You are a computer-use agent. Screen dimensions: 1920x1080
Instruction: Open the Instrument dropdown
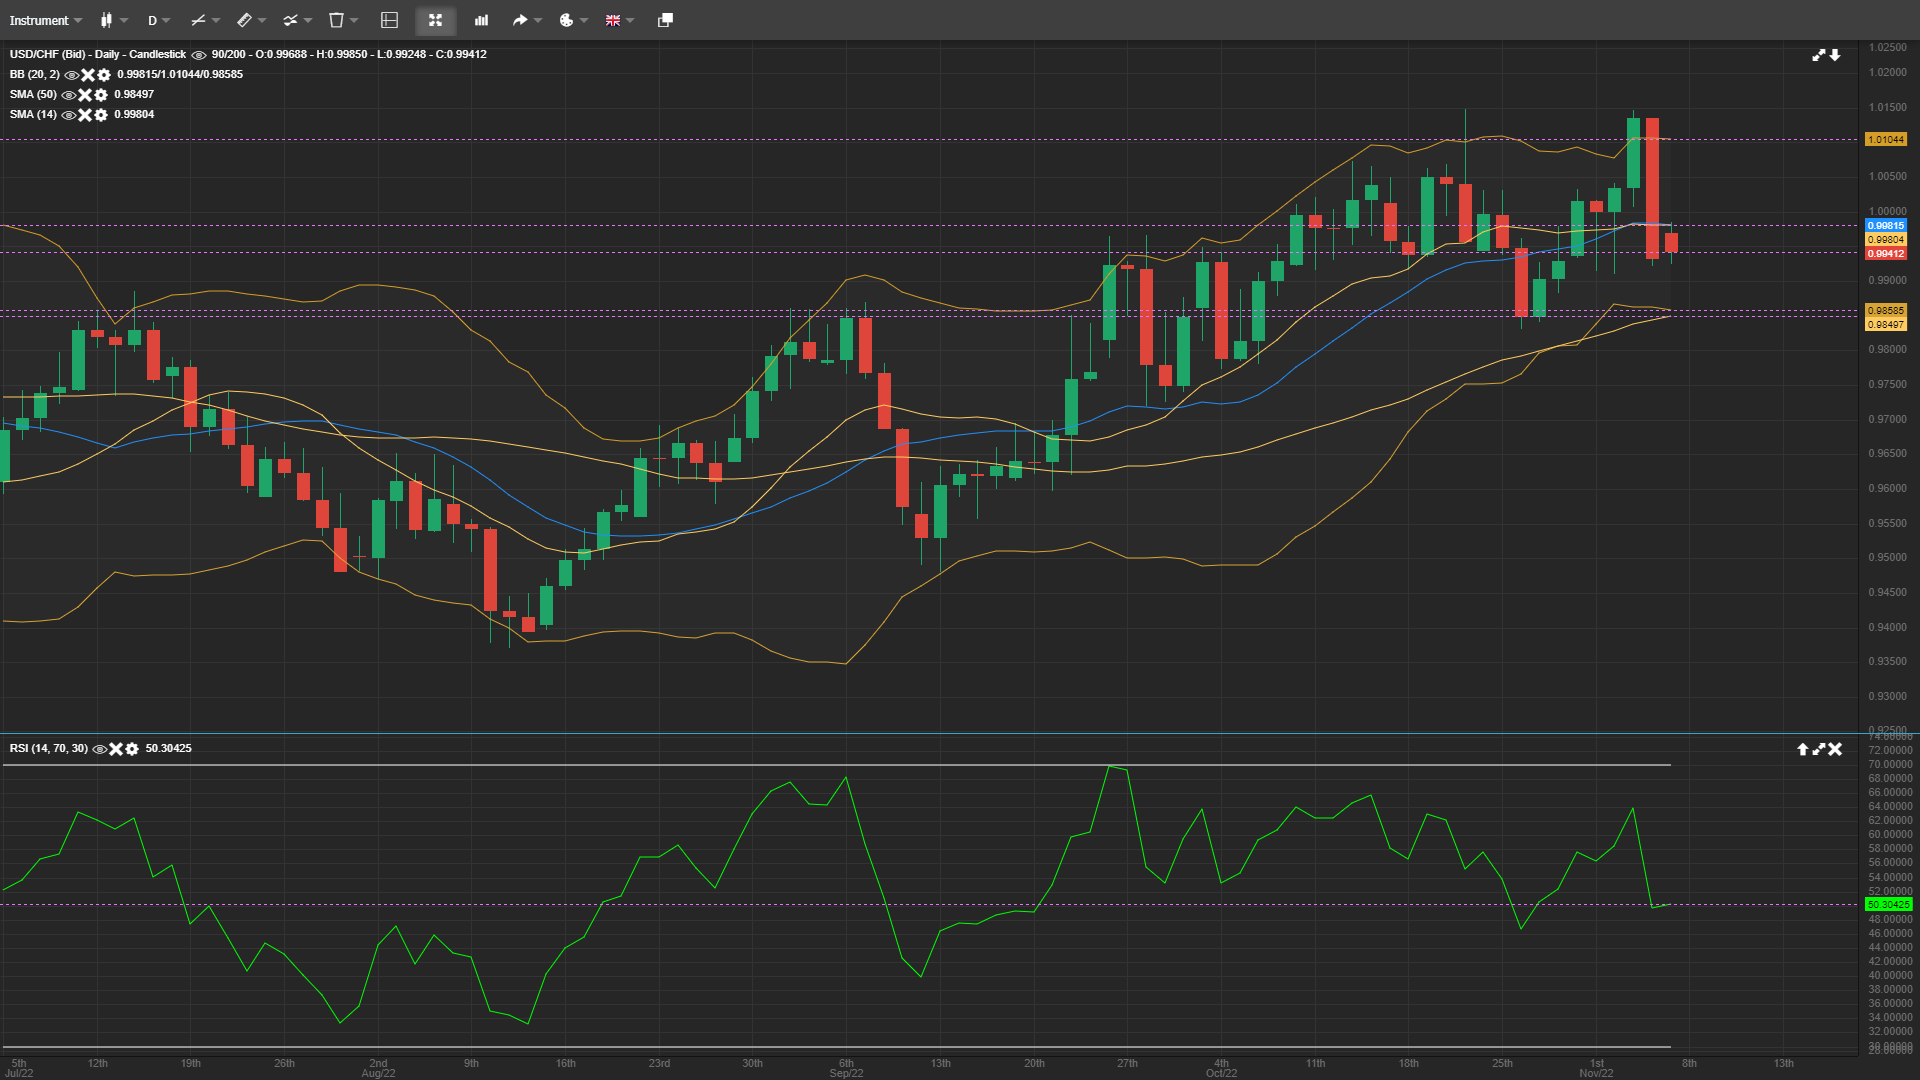(x=45, y=20)
